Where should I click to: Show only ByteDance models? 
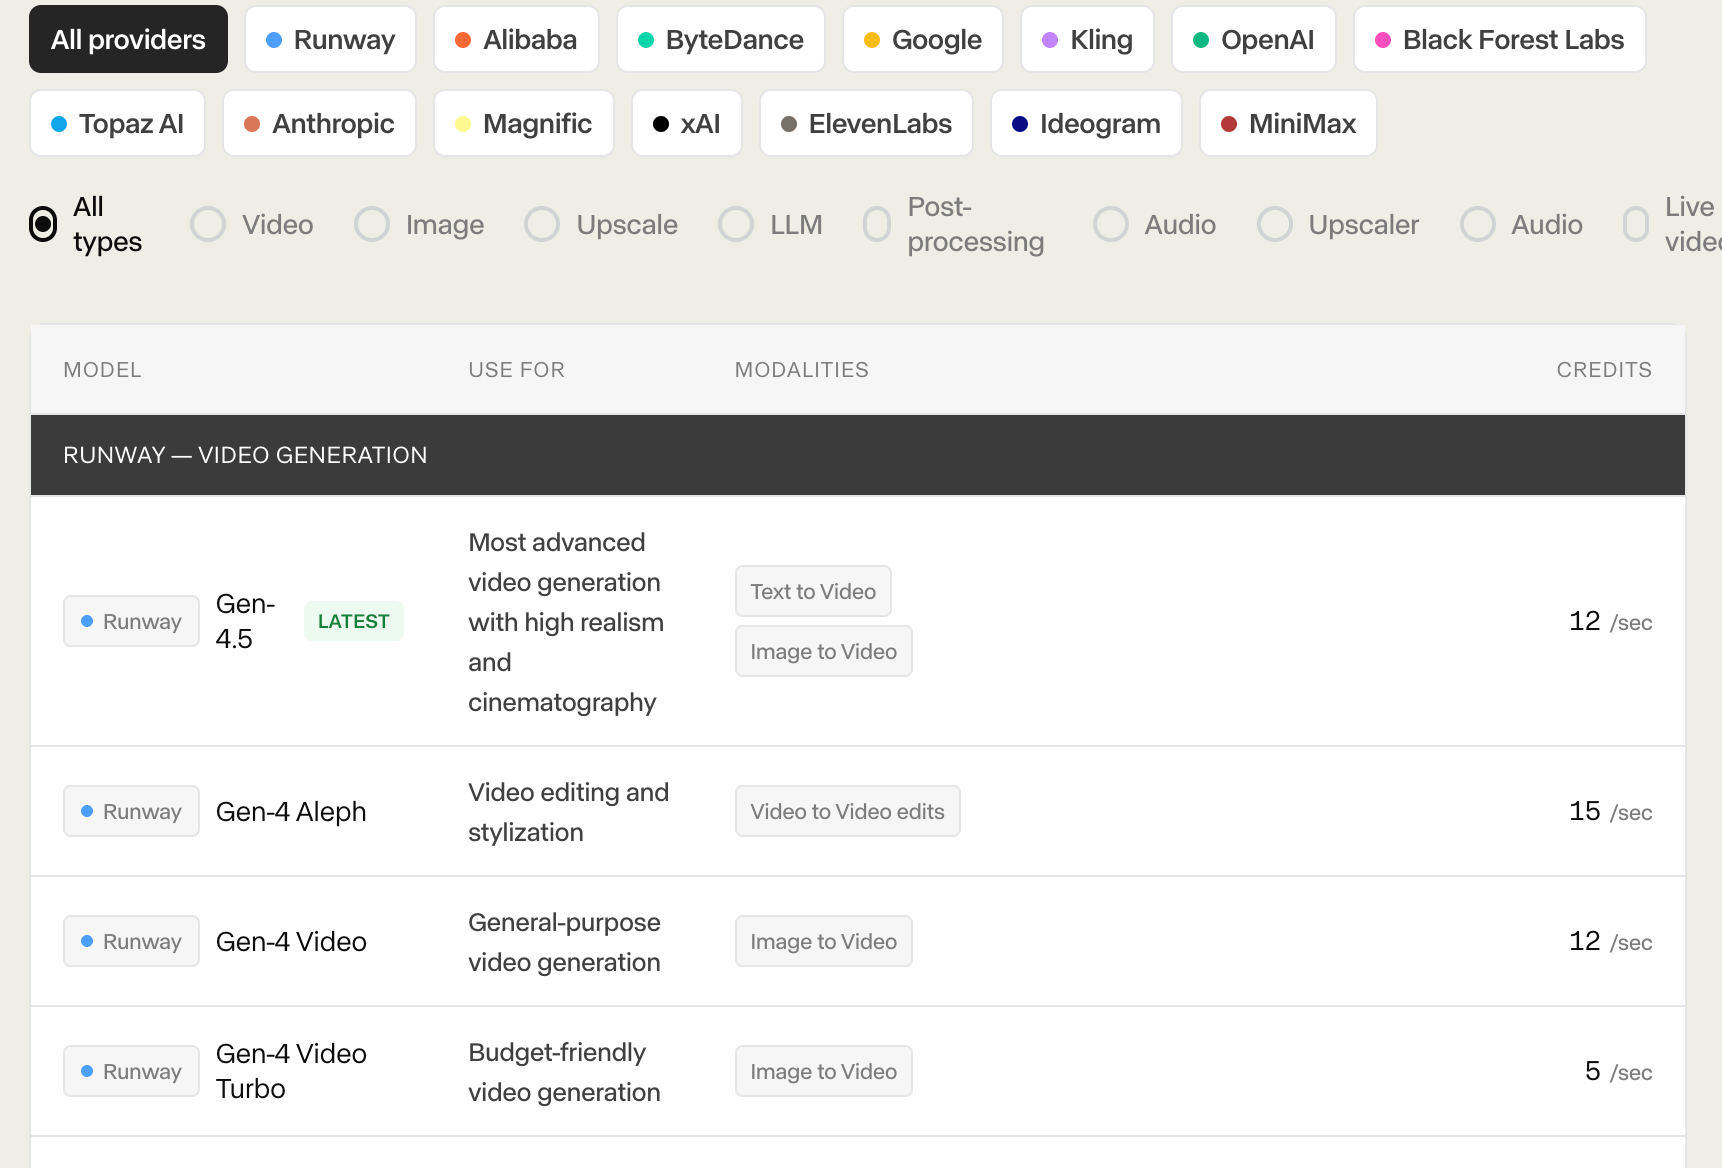721,40
